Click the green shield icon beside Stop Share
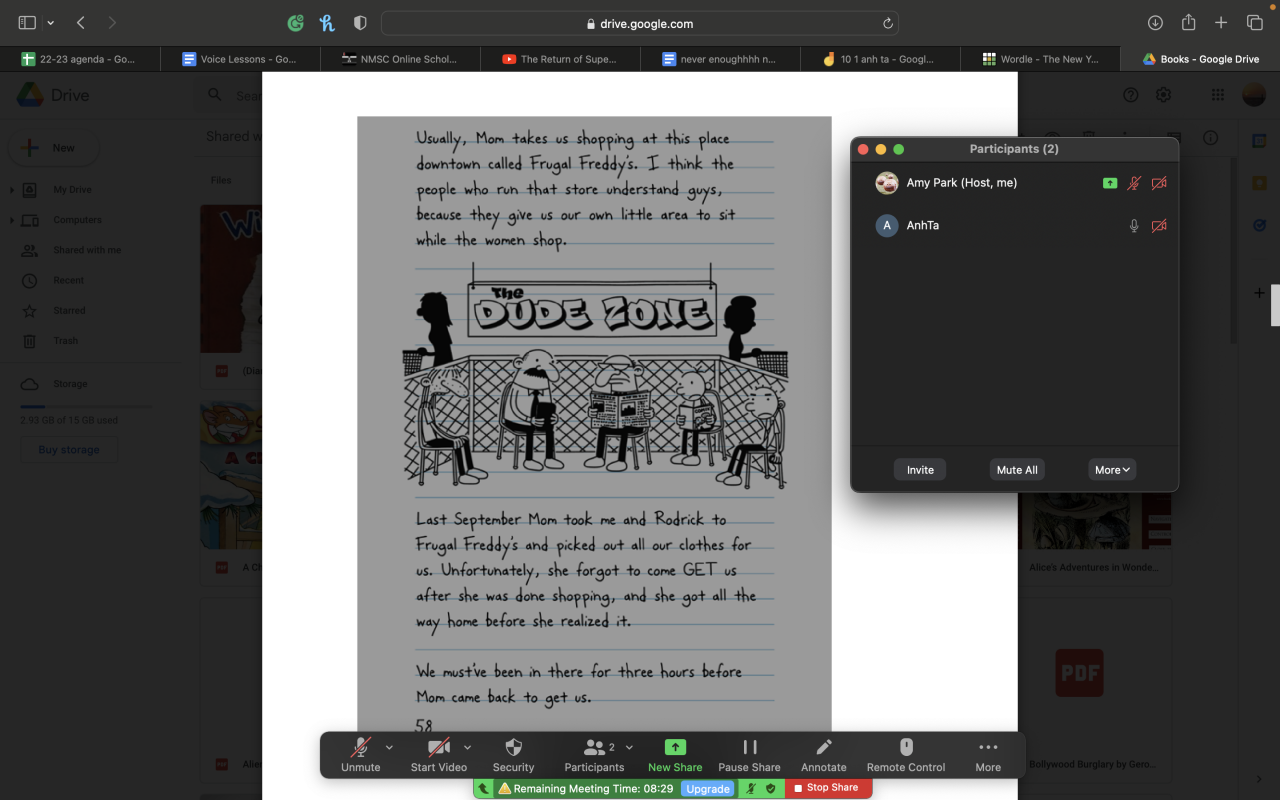 (x=770, y=789)
